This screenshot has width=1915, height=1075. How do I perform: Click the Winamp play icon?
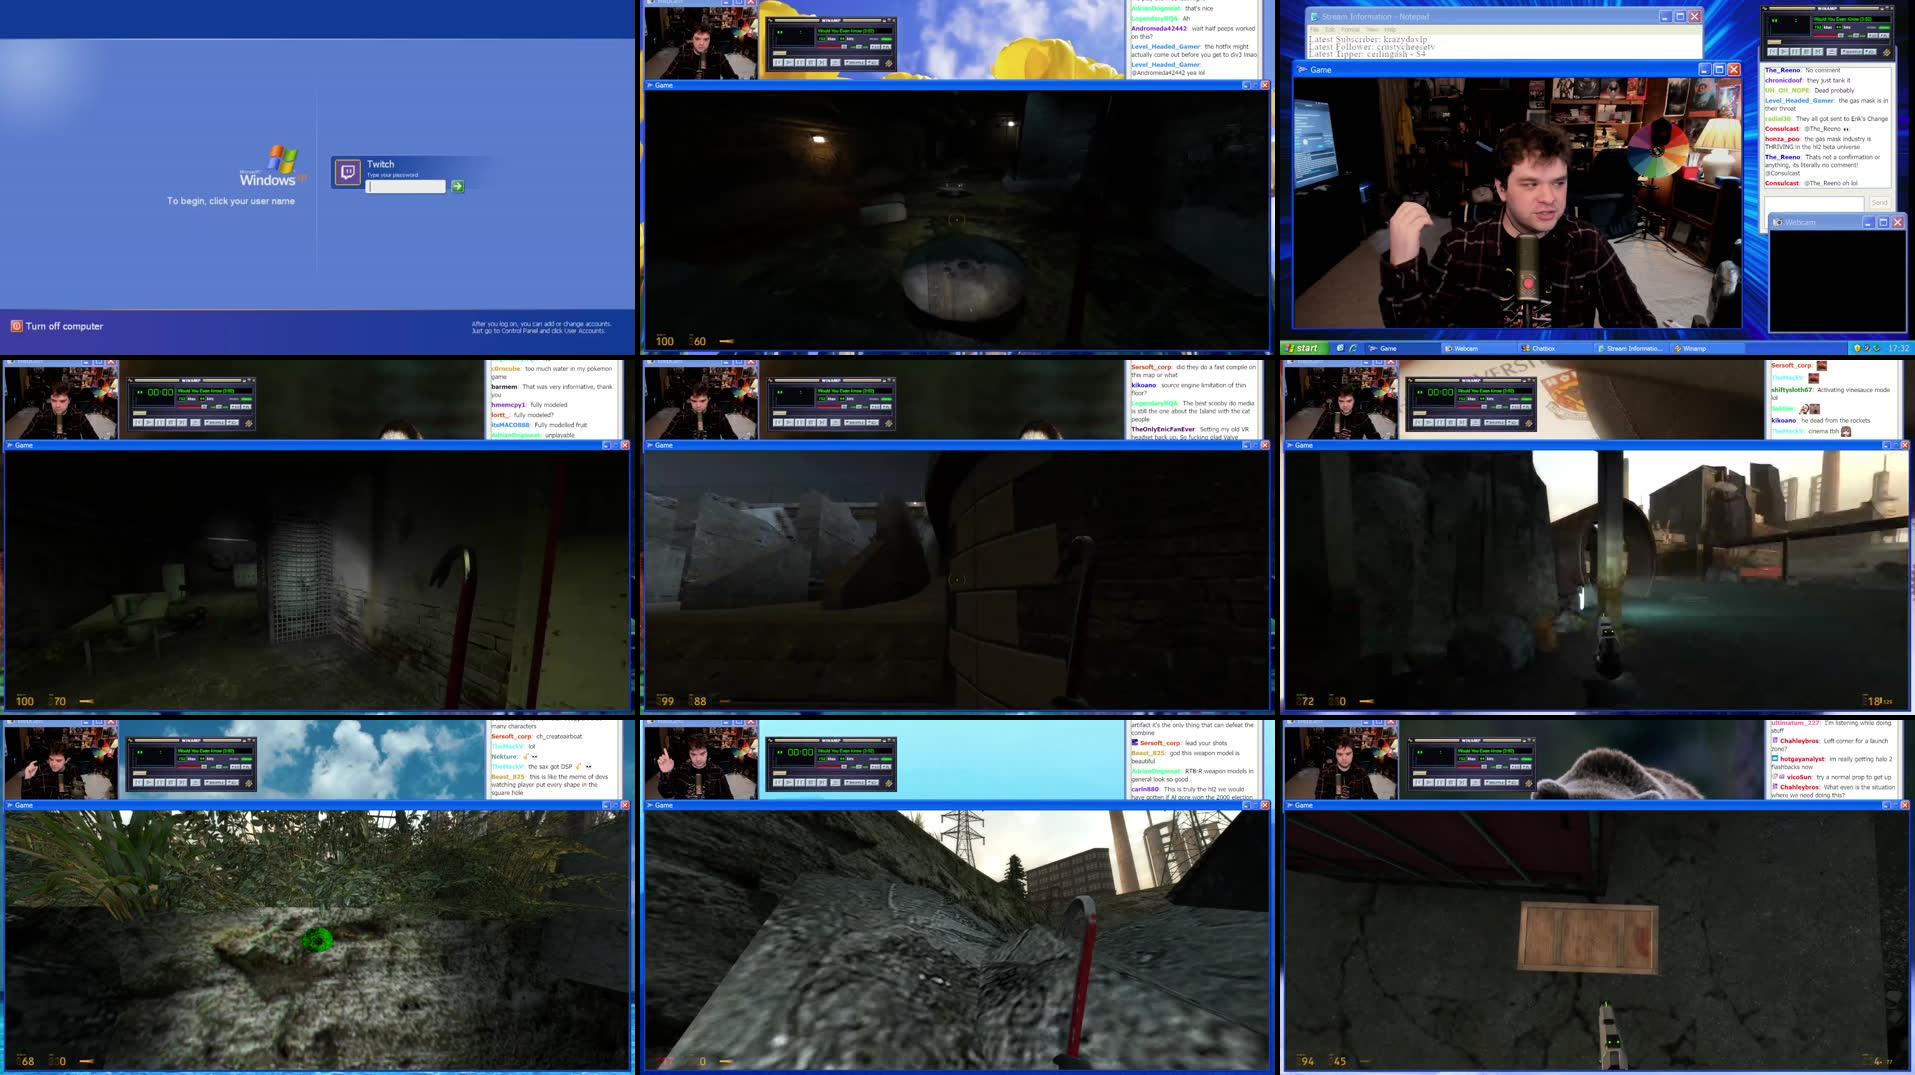tap(1782, 52)
